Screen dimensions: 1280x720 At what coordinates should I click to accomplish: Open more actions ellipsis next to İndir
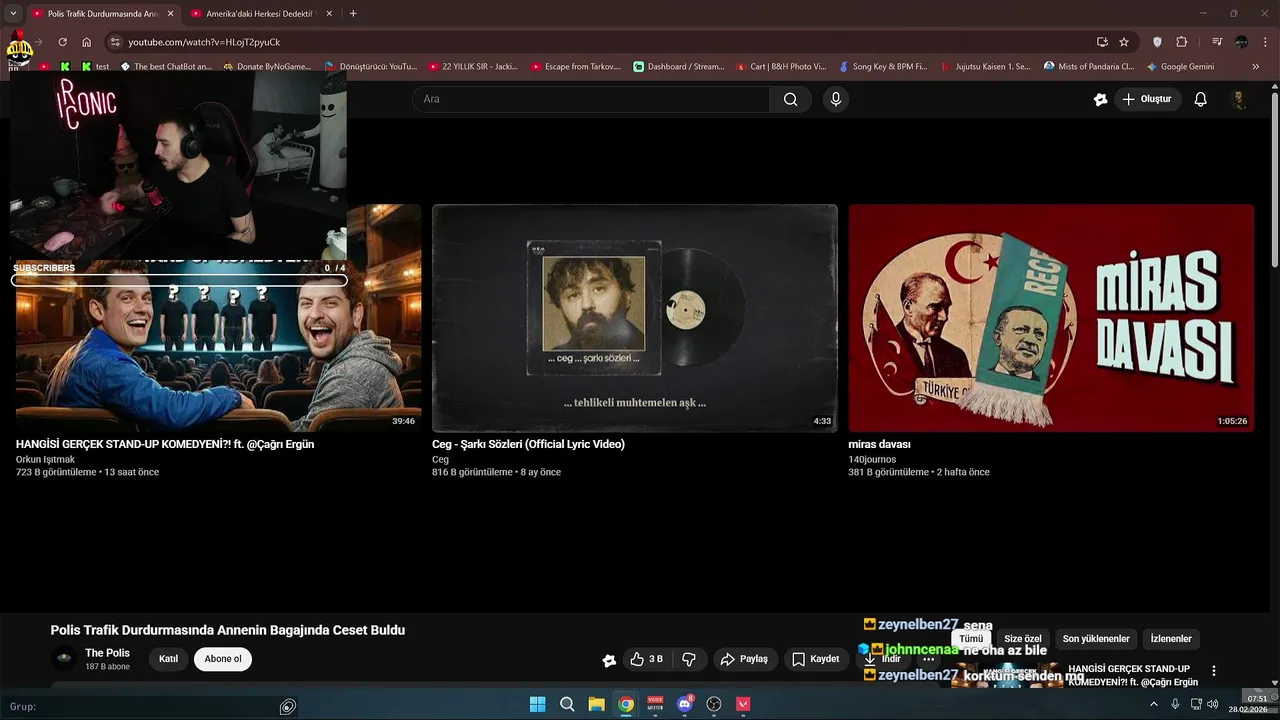pyautogui.click(x=929, y=659)
